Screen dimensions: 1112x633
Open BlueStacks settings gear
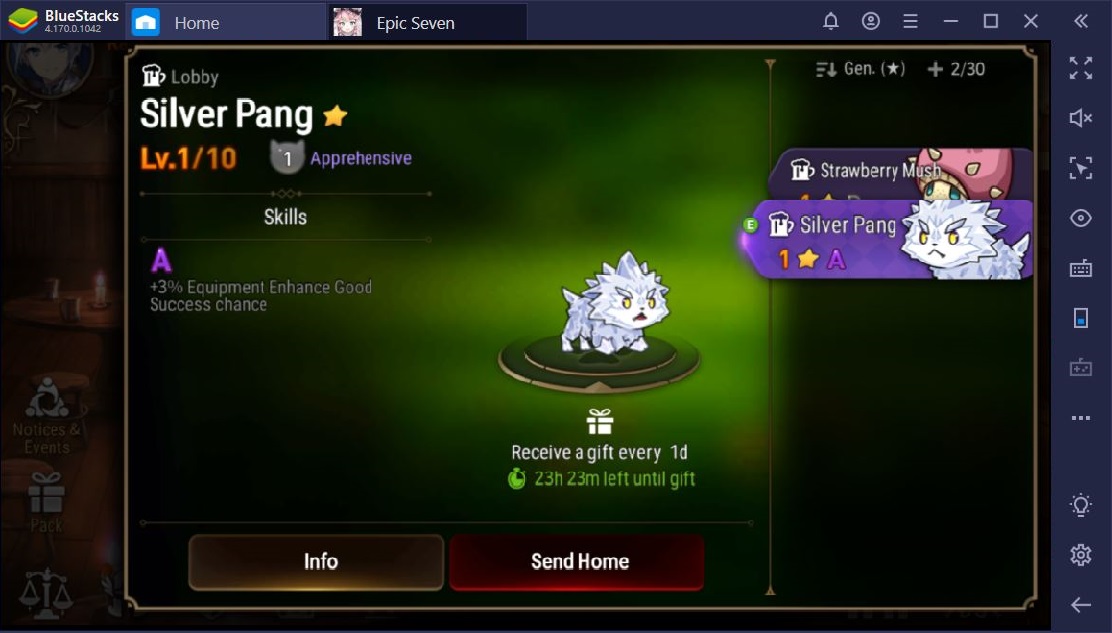(1080, 554)
